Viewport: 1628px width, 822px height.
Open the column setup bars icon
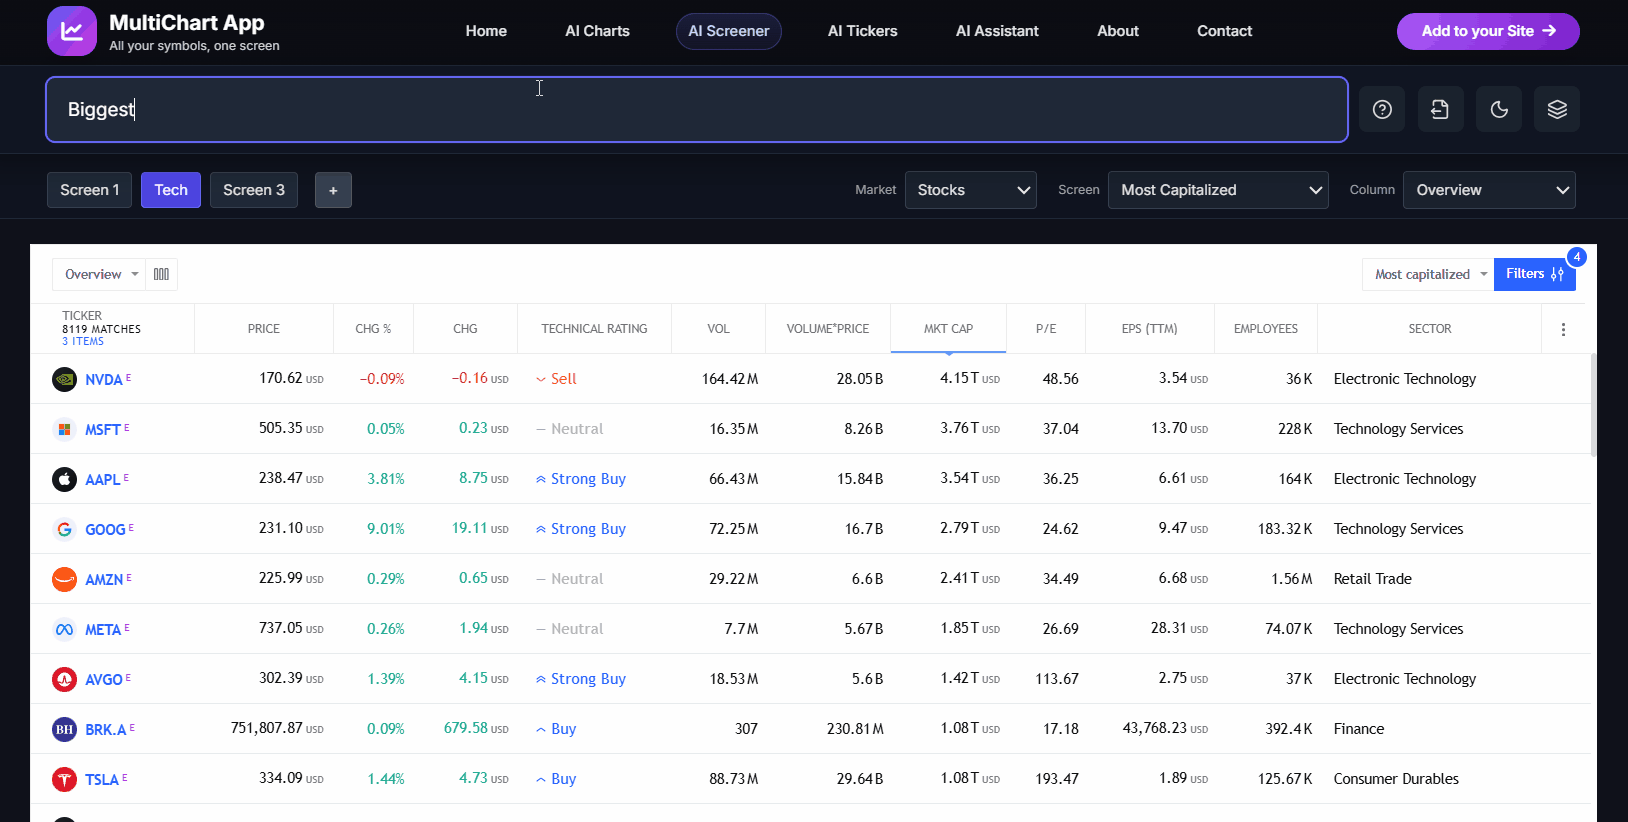pos(161,274)
